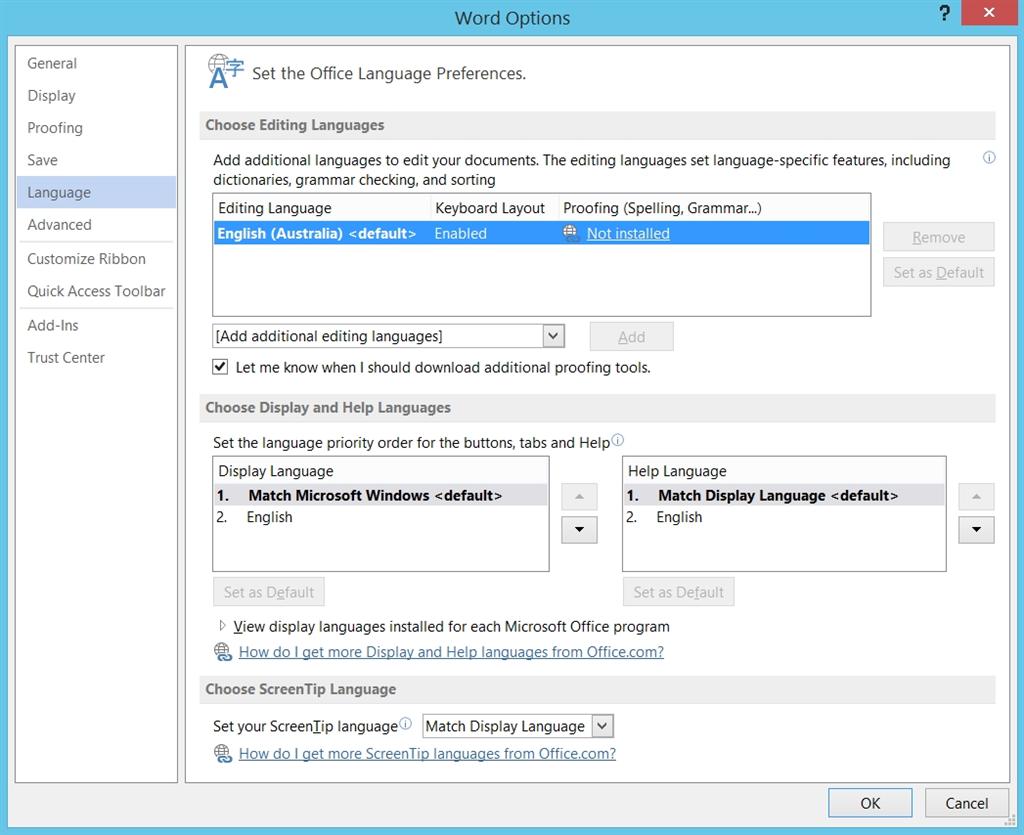The height and width of the screenshot is (835, 1024).
Task: Select English in the Display Language list
Action: pos(380,517)
